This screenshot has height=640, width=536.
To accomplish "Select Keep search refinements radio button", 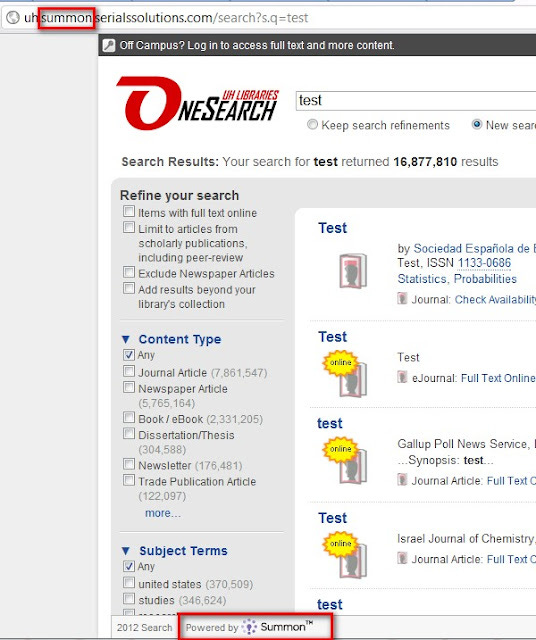I will click(x=312, y=124).
